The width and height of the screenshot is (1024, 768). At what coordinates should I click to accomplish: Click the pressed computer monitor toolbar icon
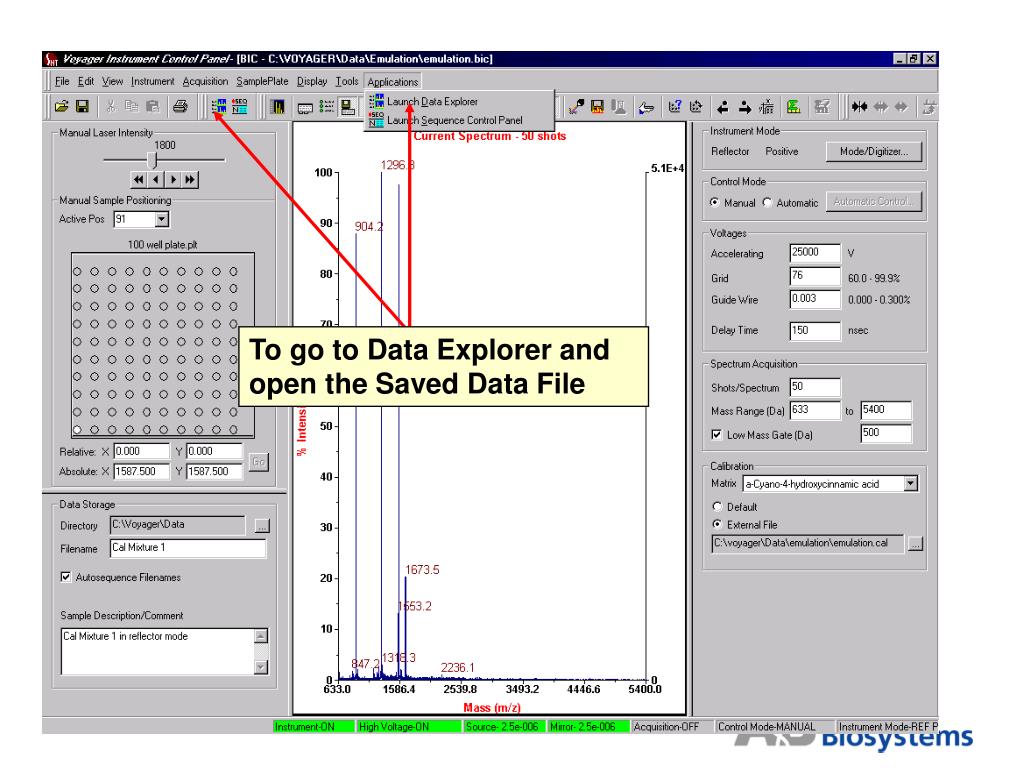pyautogui.click(x=348, y=107)
